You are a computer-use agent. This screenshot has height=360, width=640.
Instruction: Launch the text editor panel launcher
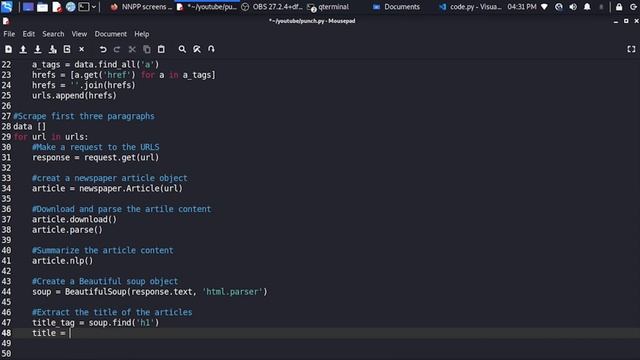pos(56,7)
